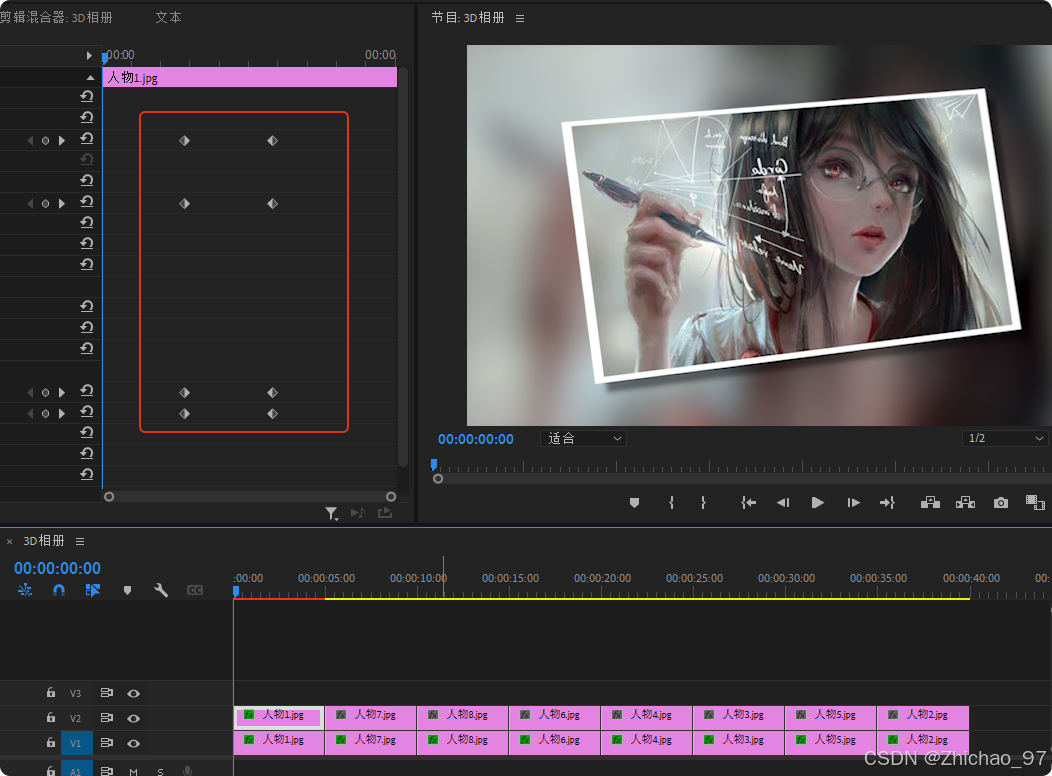Select the second keyframe in bottommost keyframed row
This screenshot has width=1052, height=776.
272,414
